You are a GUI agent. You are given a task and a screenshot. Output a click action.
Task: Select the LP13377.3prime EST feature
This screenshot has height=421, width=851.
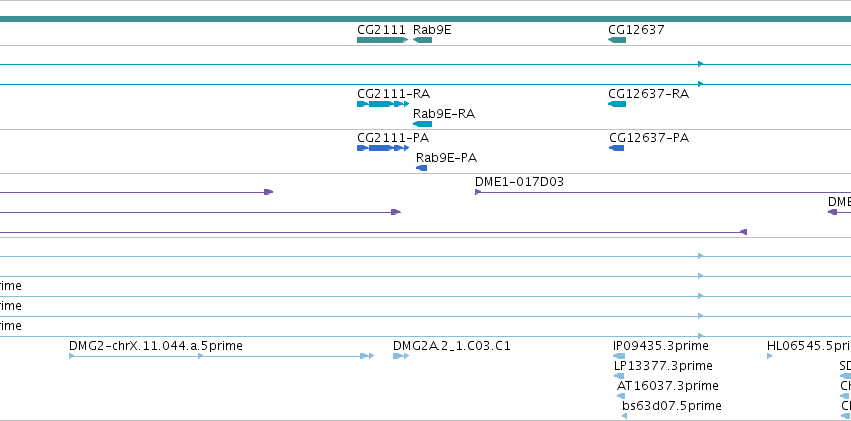point(619,376)
